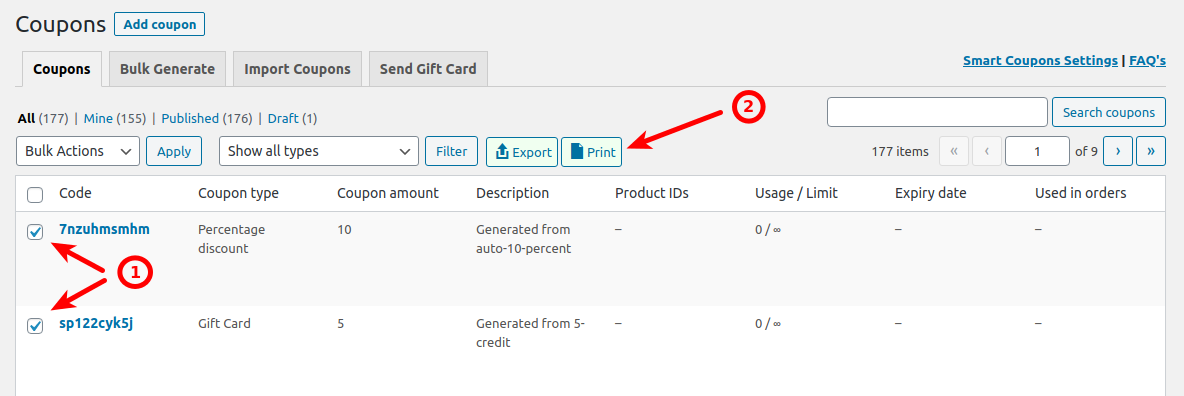Open the FAQ's link

point(1148,60)
